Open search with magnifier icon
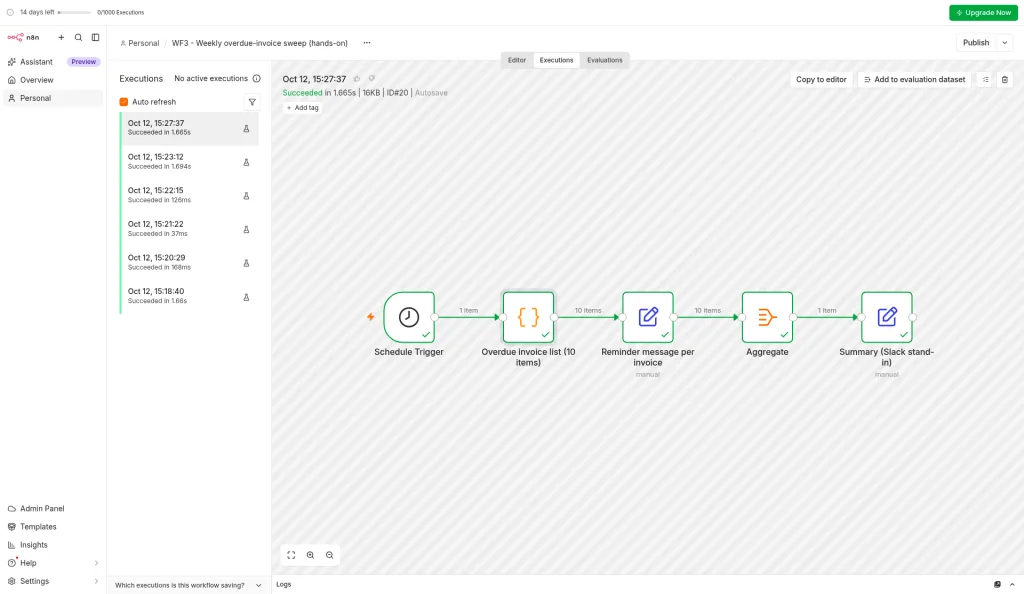Viewport: 1024px width, 594px height. point(78,37)
